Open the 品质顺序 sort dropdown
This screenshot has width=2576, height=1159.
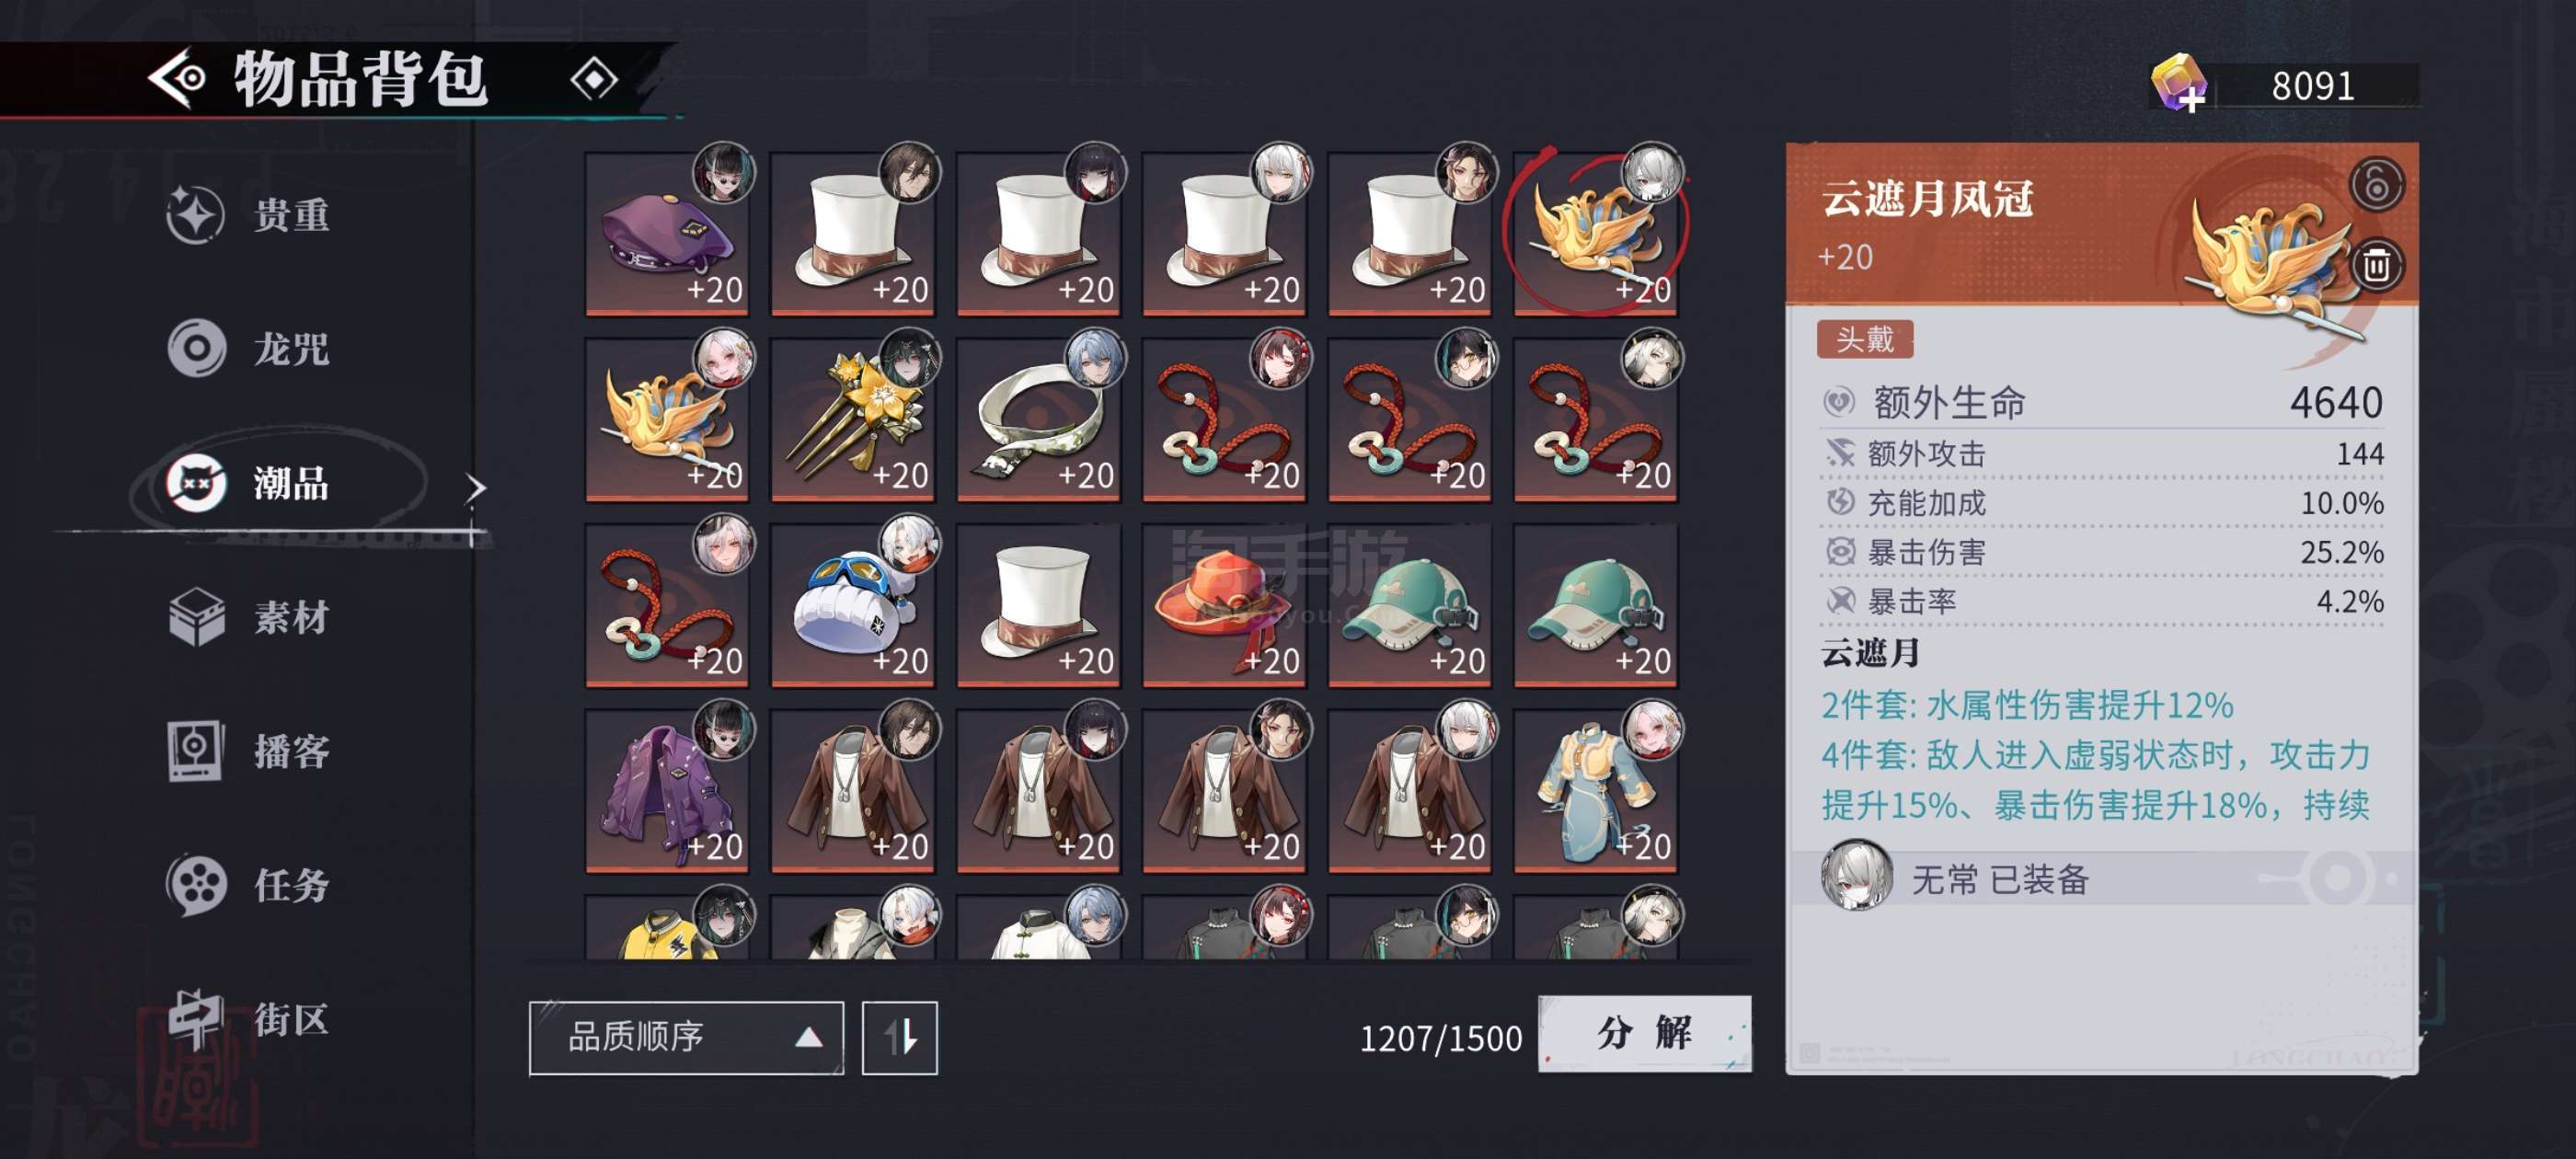[x=686, y=1037]
